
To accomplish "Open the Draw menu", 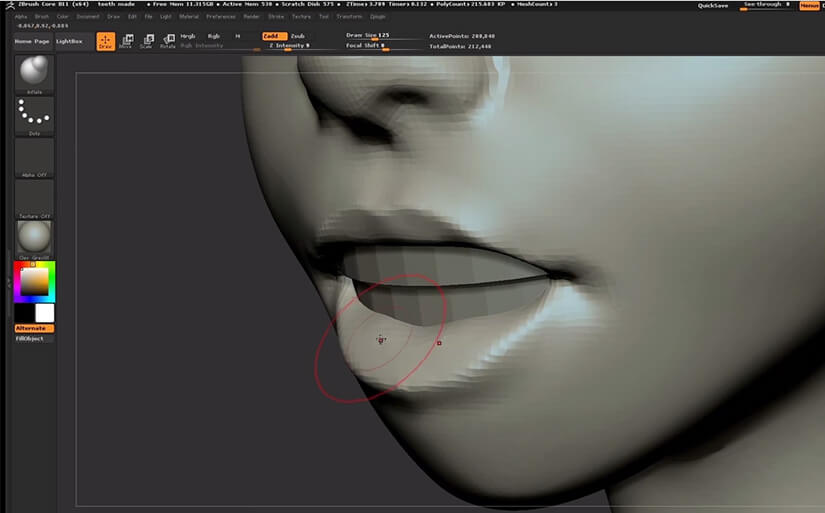I will (x=114, y=17).
